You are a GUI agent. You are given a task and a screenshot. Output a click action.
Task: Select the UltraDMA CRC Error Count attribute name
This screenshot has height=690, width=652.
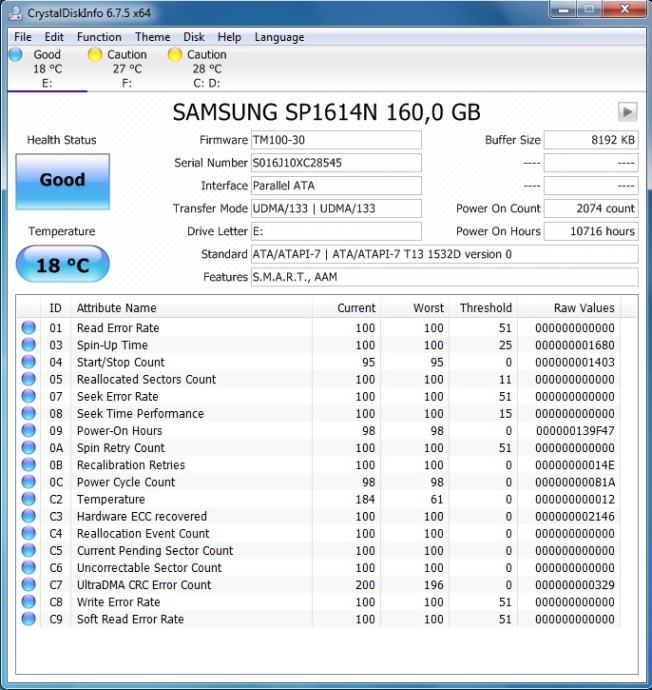[x=144, y=585]
